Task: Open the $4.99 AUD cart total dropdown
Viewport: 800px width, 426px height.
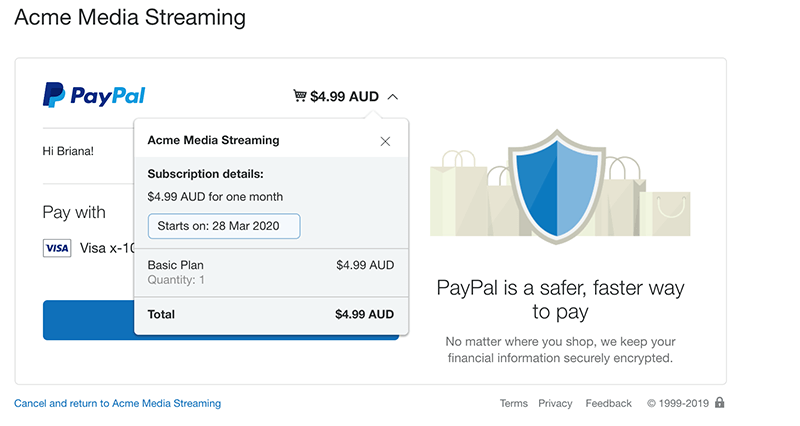Action: pyautogui.click(x=344, y=97)
